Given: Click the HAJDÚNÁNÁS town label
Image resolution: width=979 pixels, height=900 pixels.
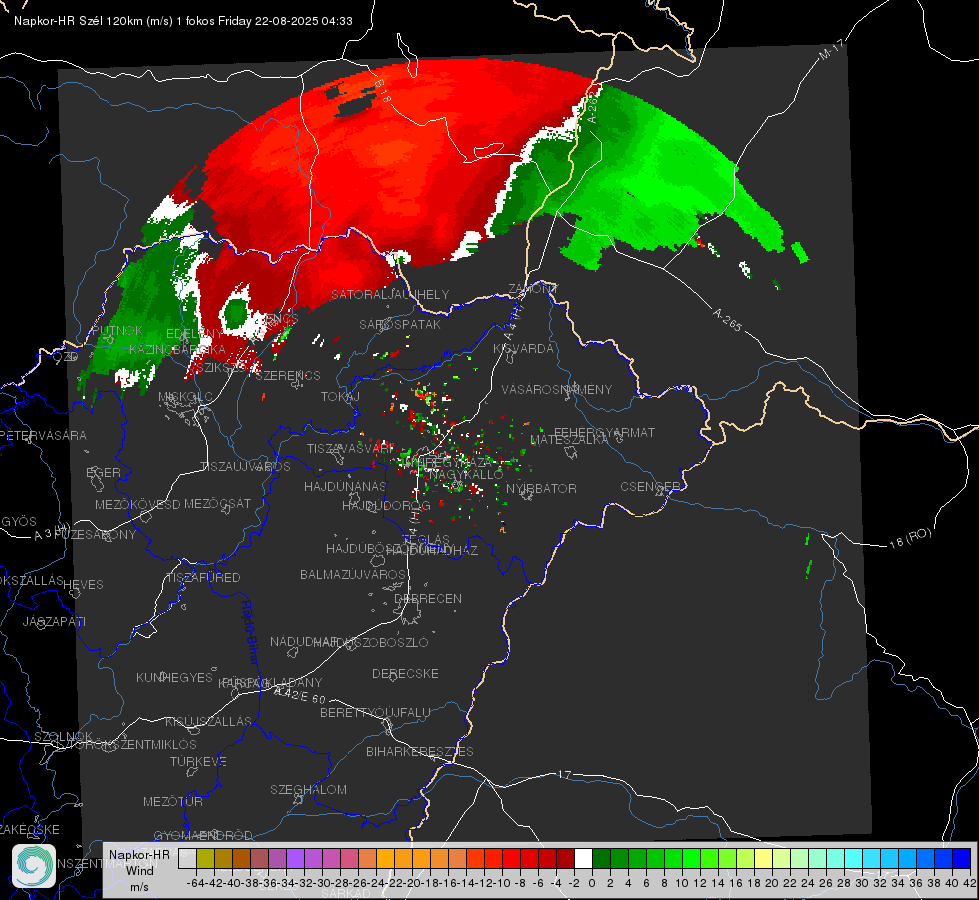Looking at the screenshot, I should pos(345,486).
